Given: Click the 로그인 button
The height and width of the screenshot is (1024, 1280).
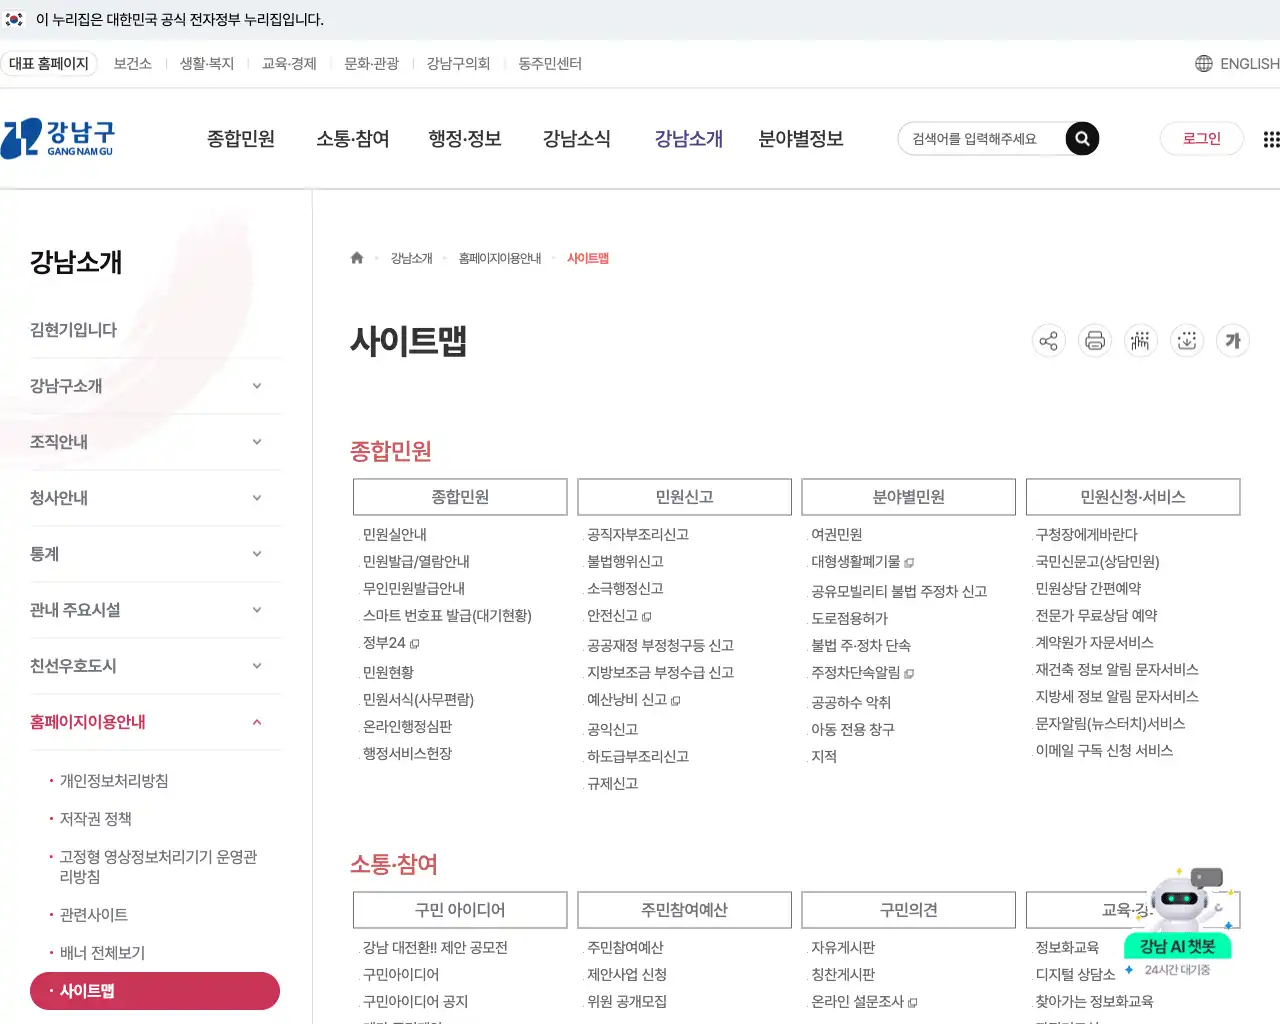Looking at the screenshot, I should click(1202, 139).
